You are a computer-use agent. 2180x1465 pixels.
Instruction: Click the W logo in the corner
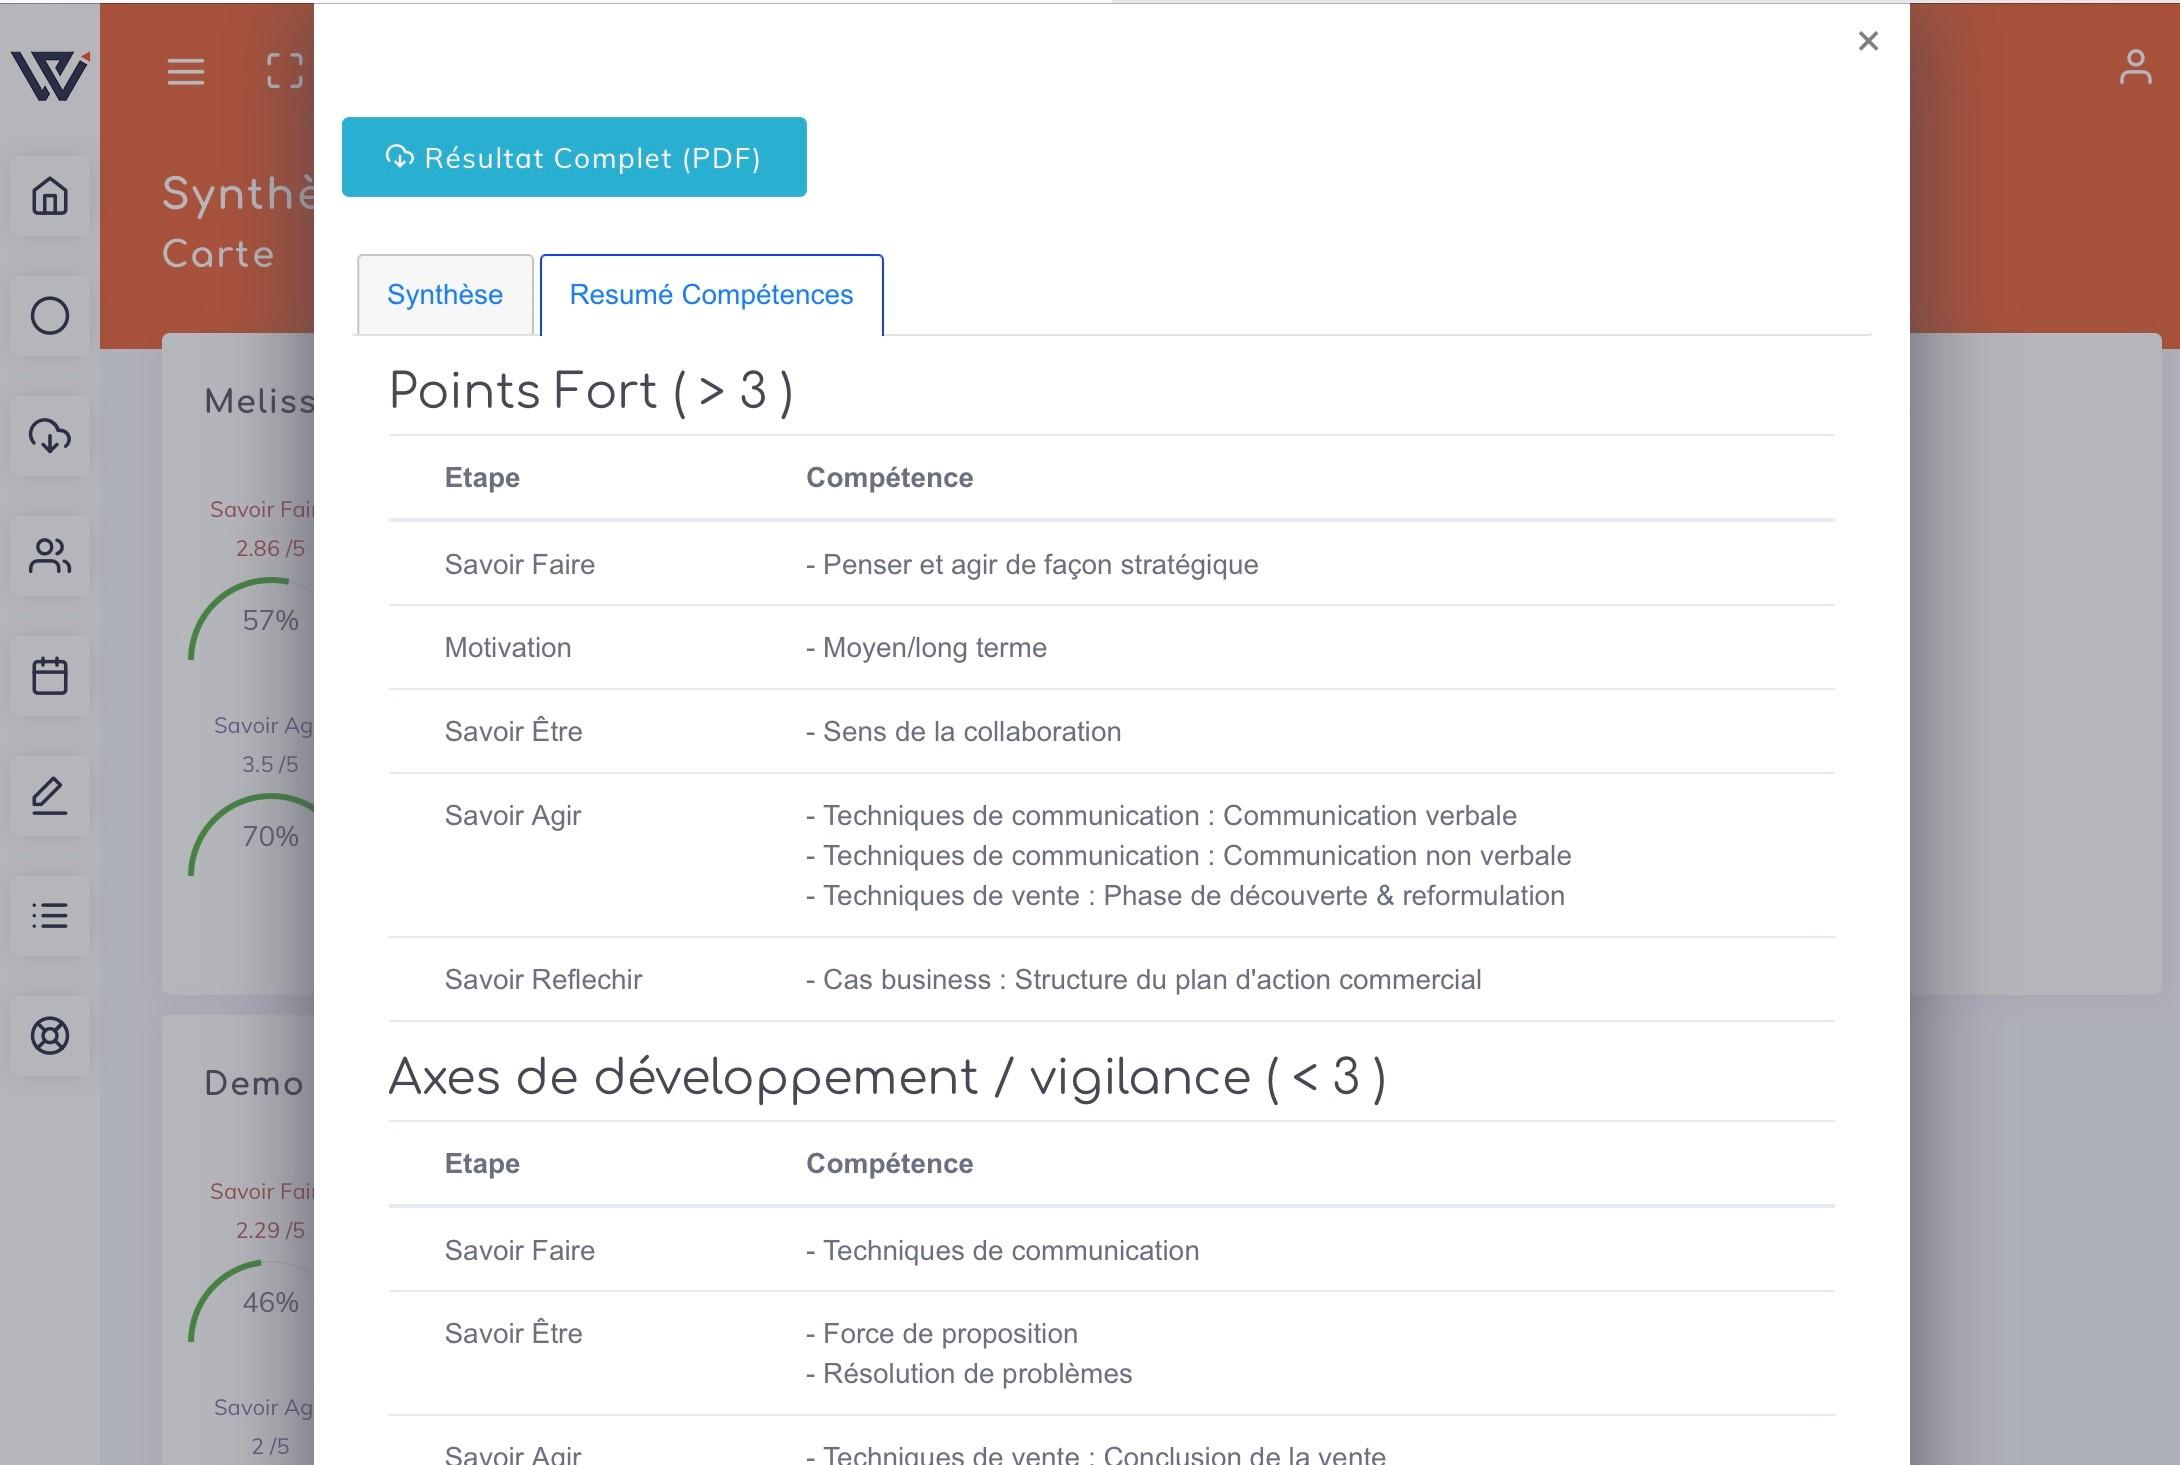pos(50,75)
